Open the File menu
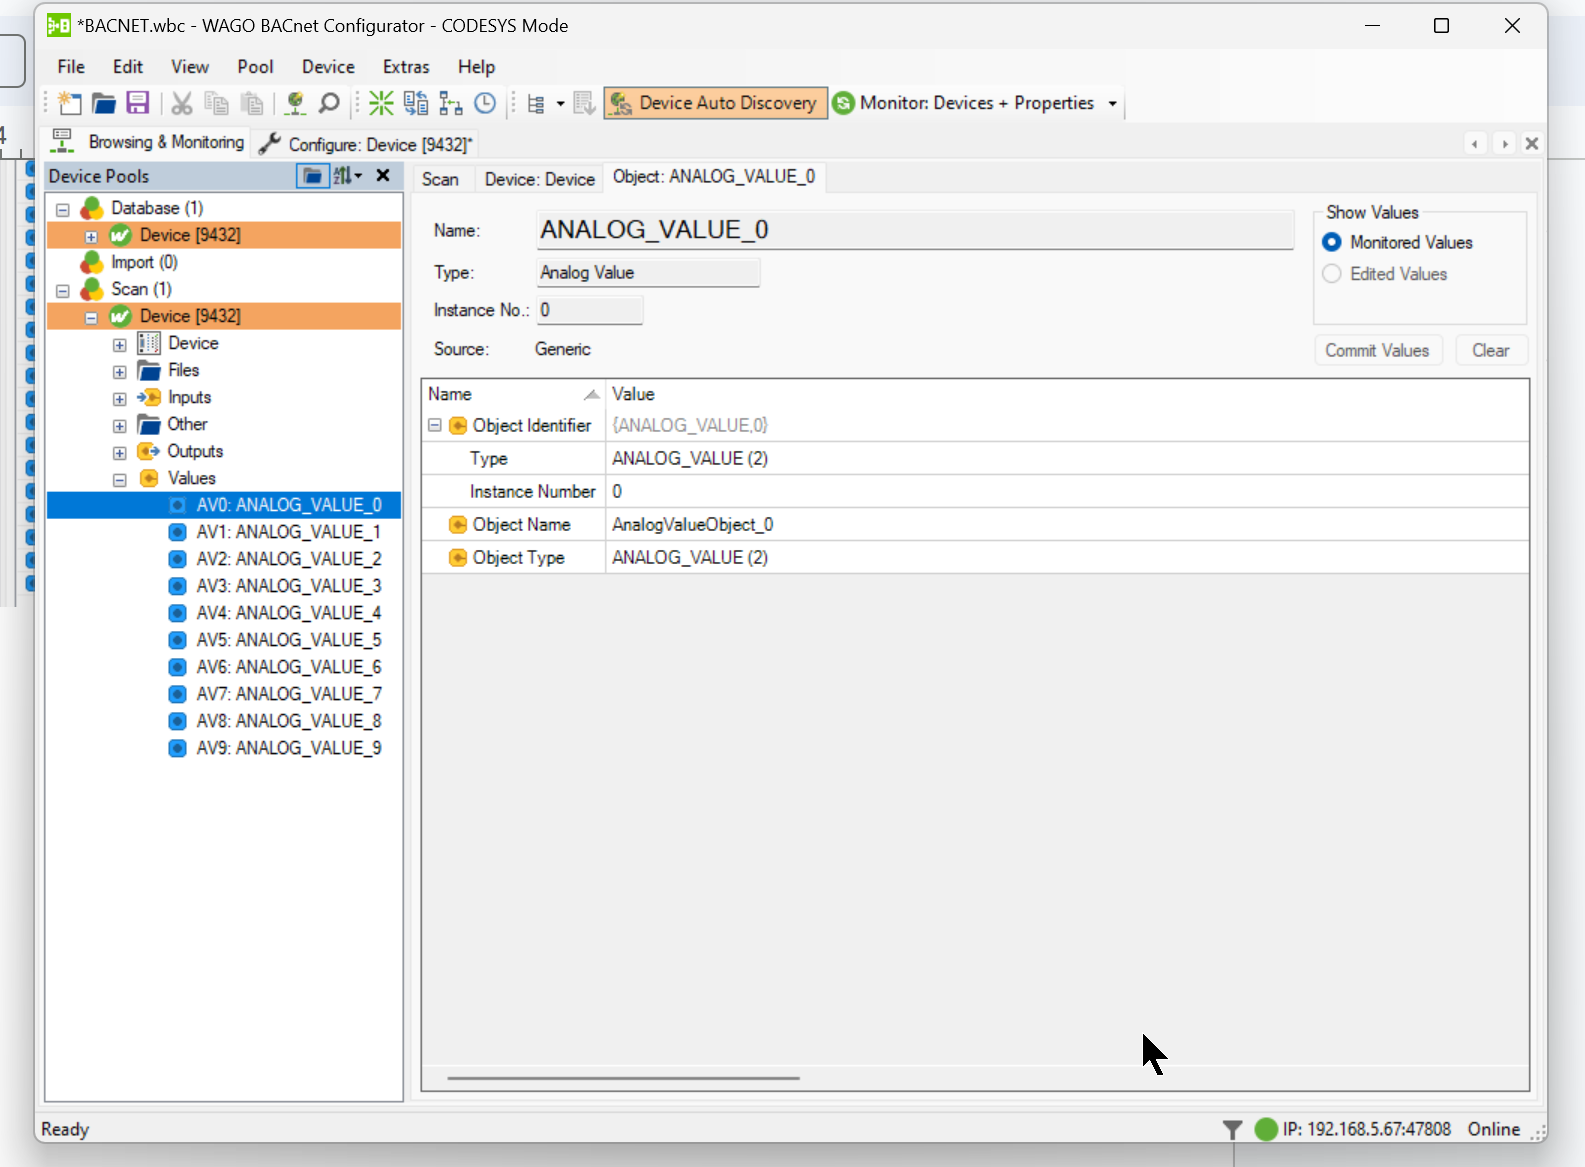Image resolution: width=1585 pixels, height=1167 pixels. click(x=71, y=67)
